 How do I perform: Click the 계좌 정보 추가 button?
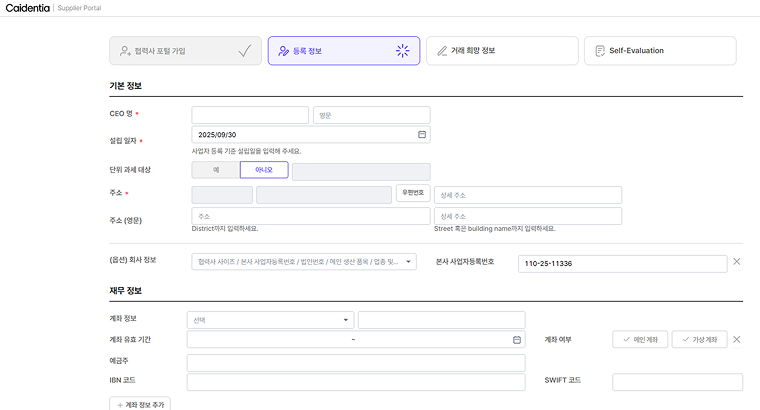140,404
